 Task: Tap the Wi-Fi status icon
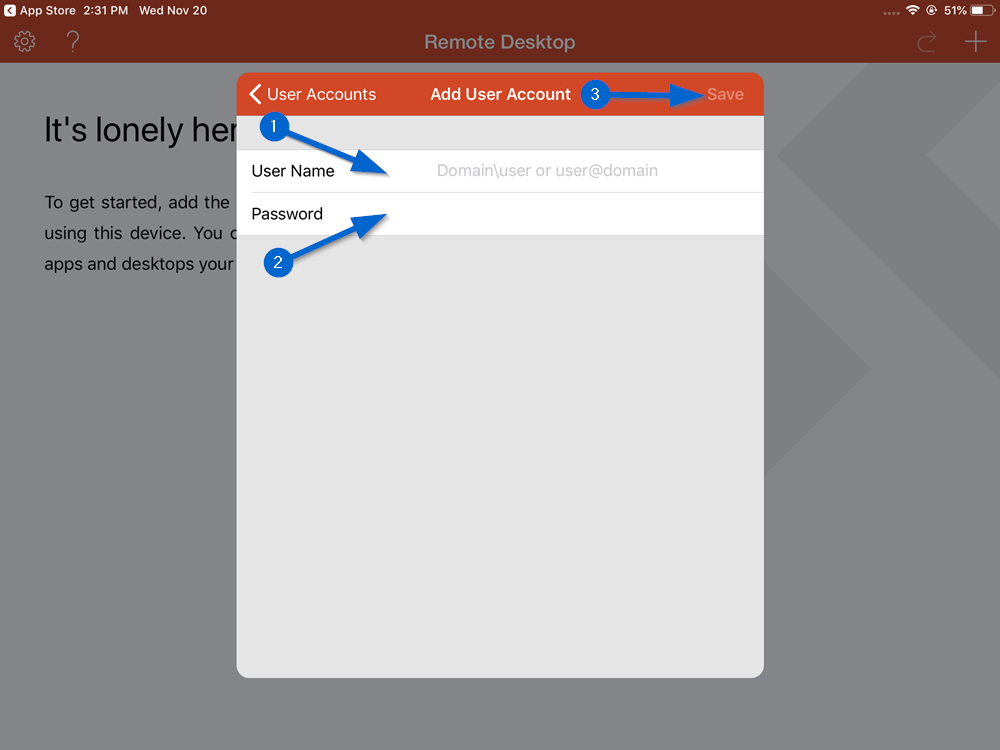(x=913, y=10)
